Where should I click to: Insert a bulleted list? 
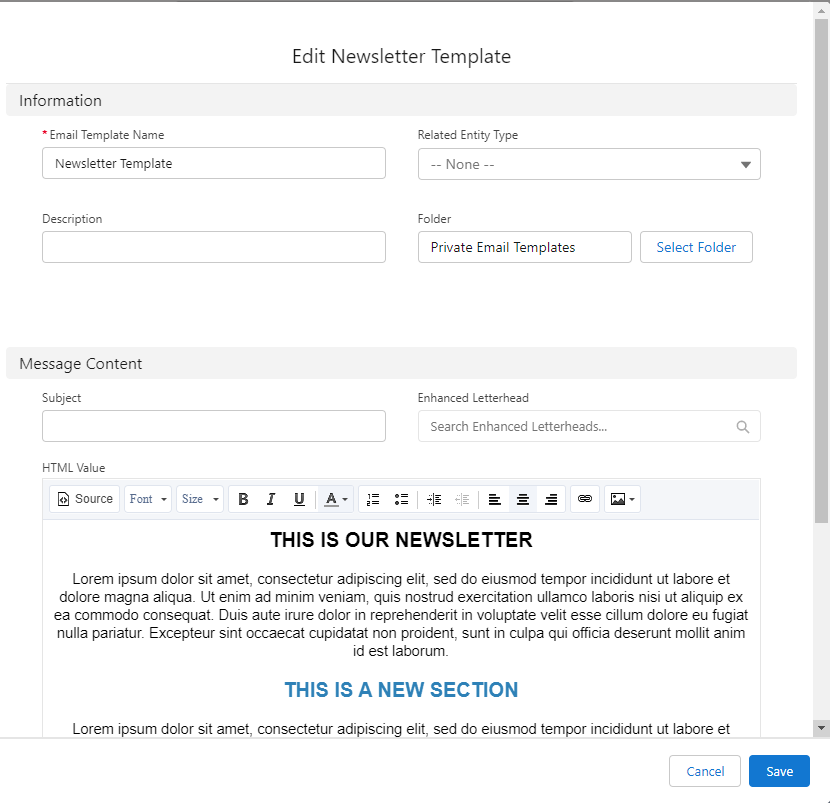pos(401,499)
